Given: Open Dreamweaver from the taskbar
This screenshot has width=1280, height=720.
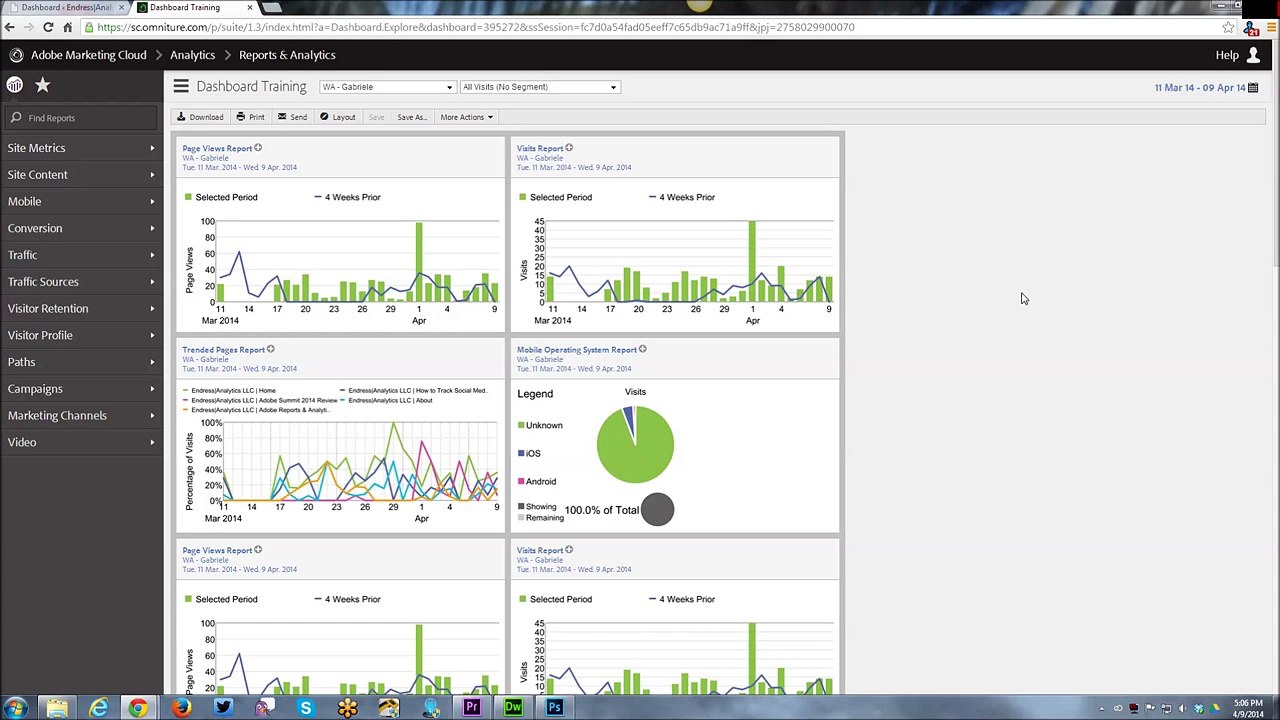Looking at the screenshot, I should pyautogui.click(x=513, y=708).
